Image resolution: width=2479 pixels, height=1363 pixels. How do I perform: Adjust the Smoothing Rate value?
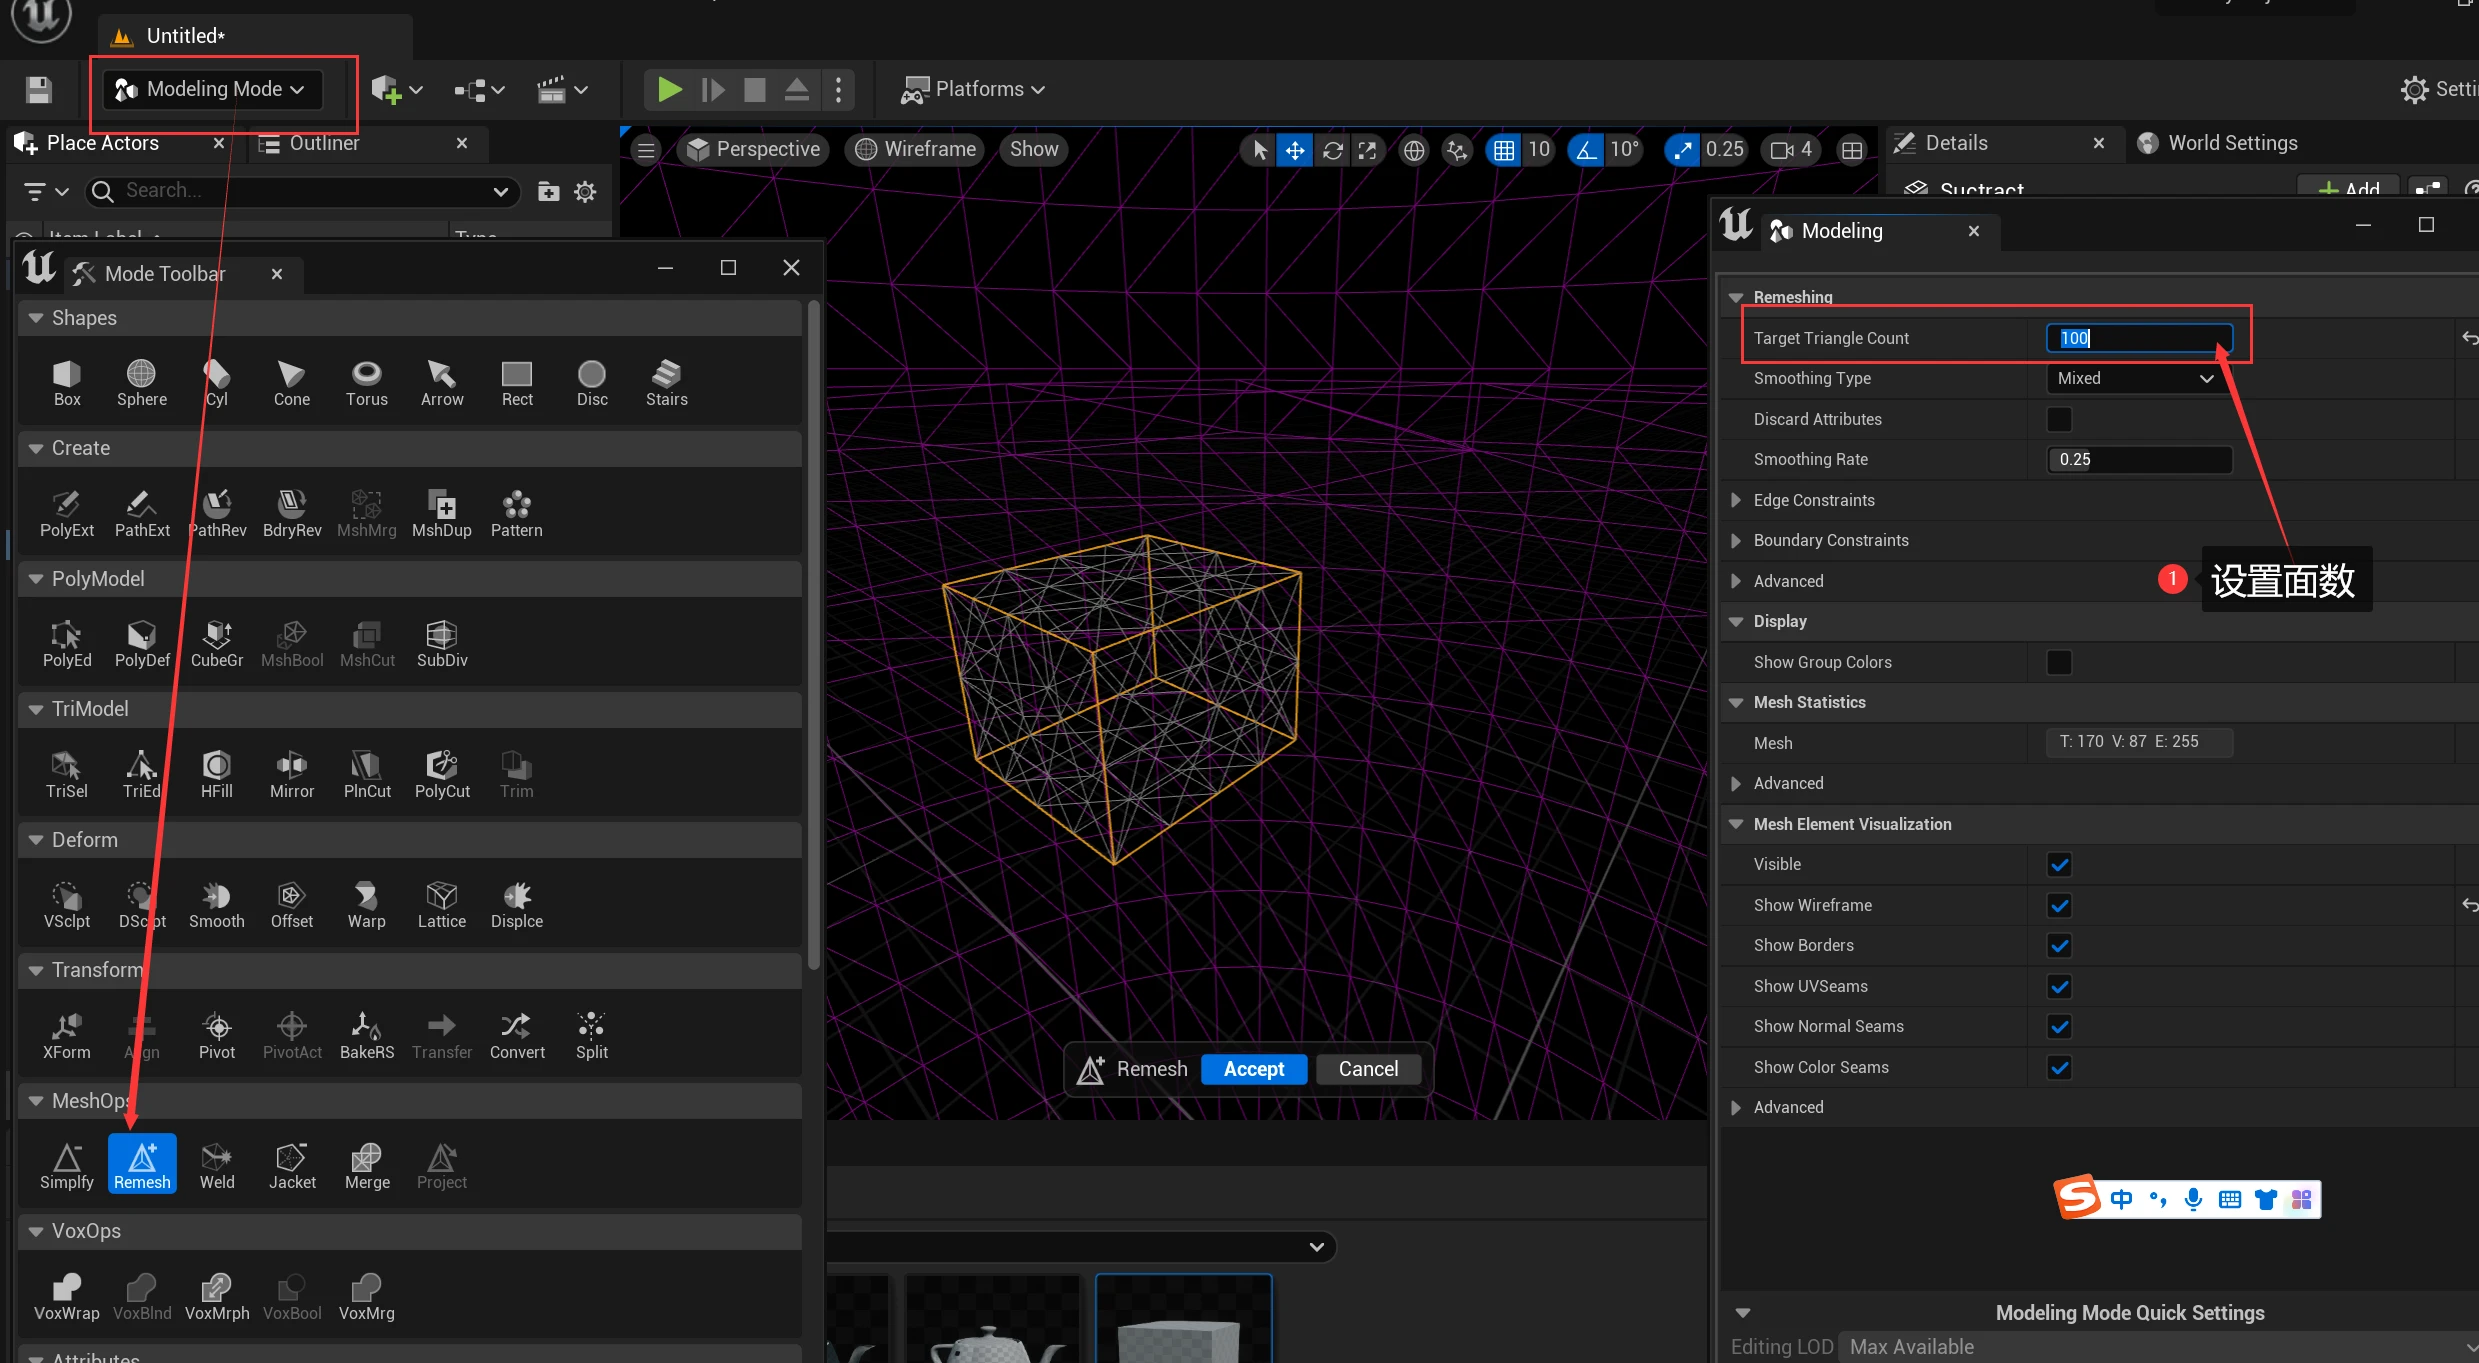point(2138,459)
